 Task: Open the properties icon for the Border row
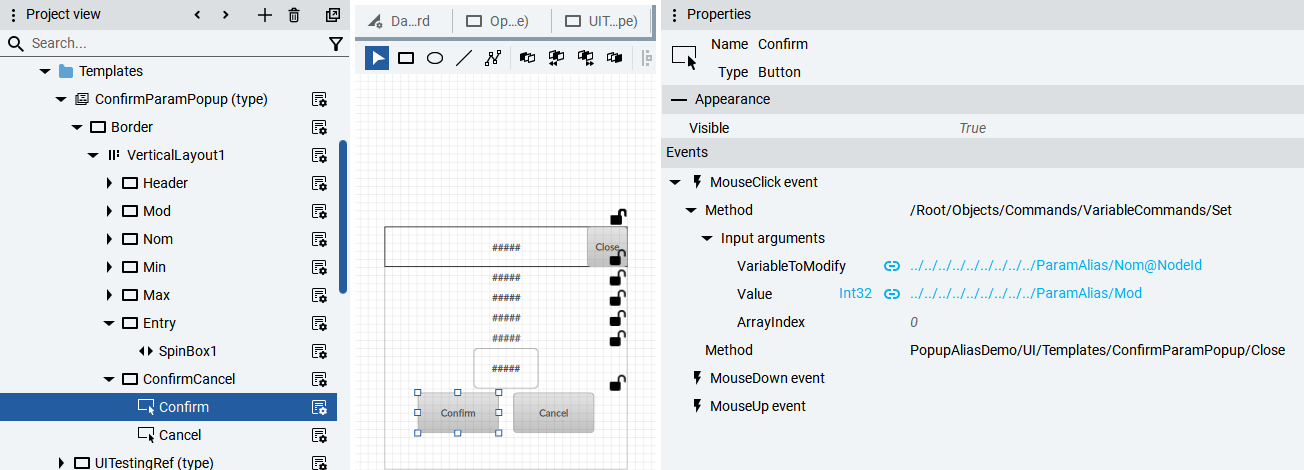point(319,127)
